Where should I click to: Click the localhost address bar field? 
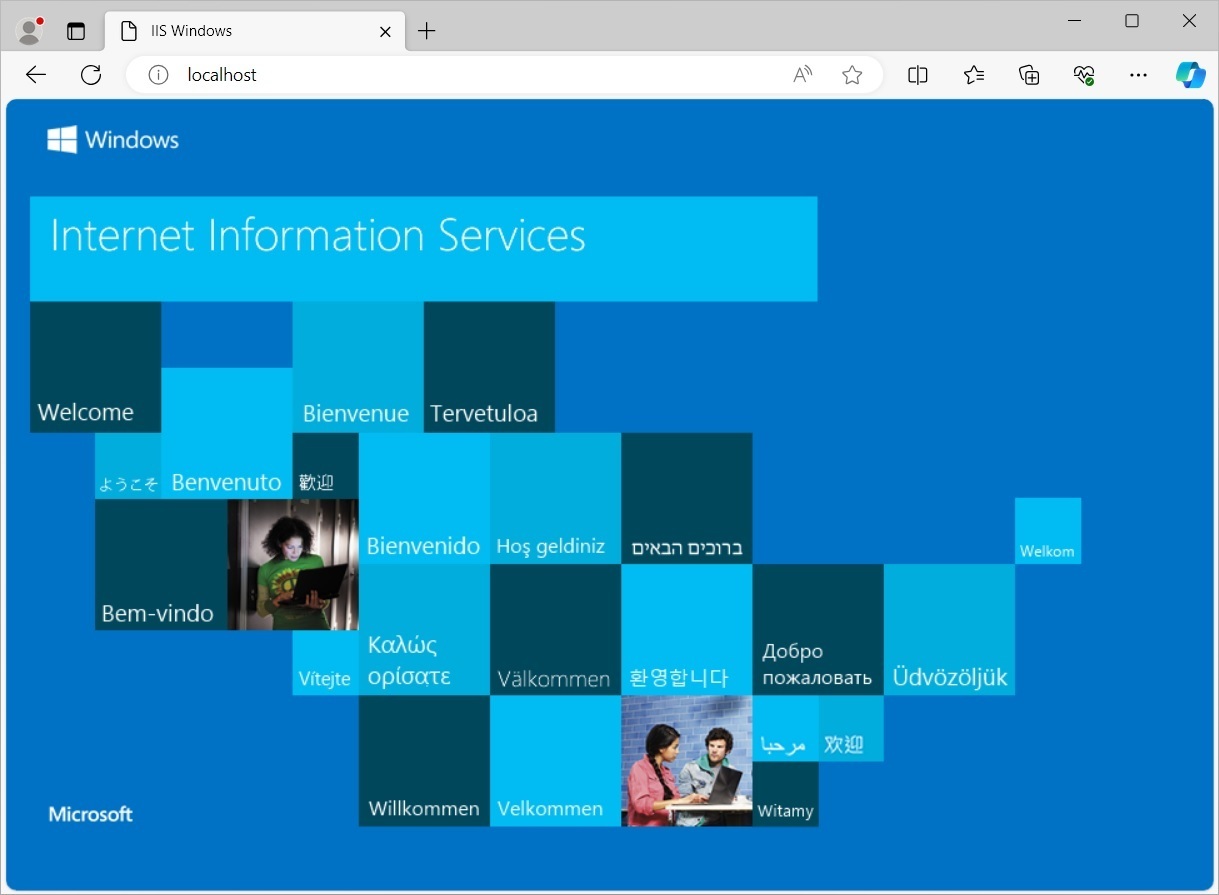point(470,75)
